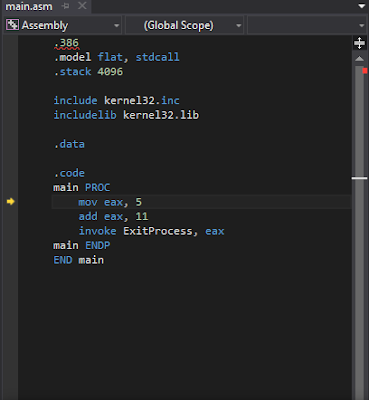This screenshot has height=400, width=369.
Task: Pin the main.asm tab
Action: point(66,6)
